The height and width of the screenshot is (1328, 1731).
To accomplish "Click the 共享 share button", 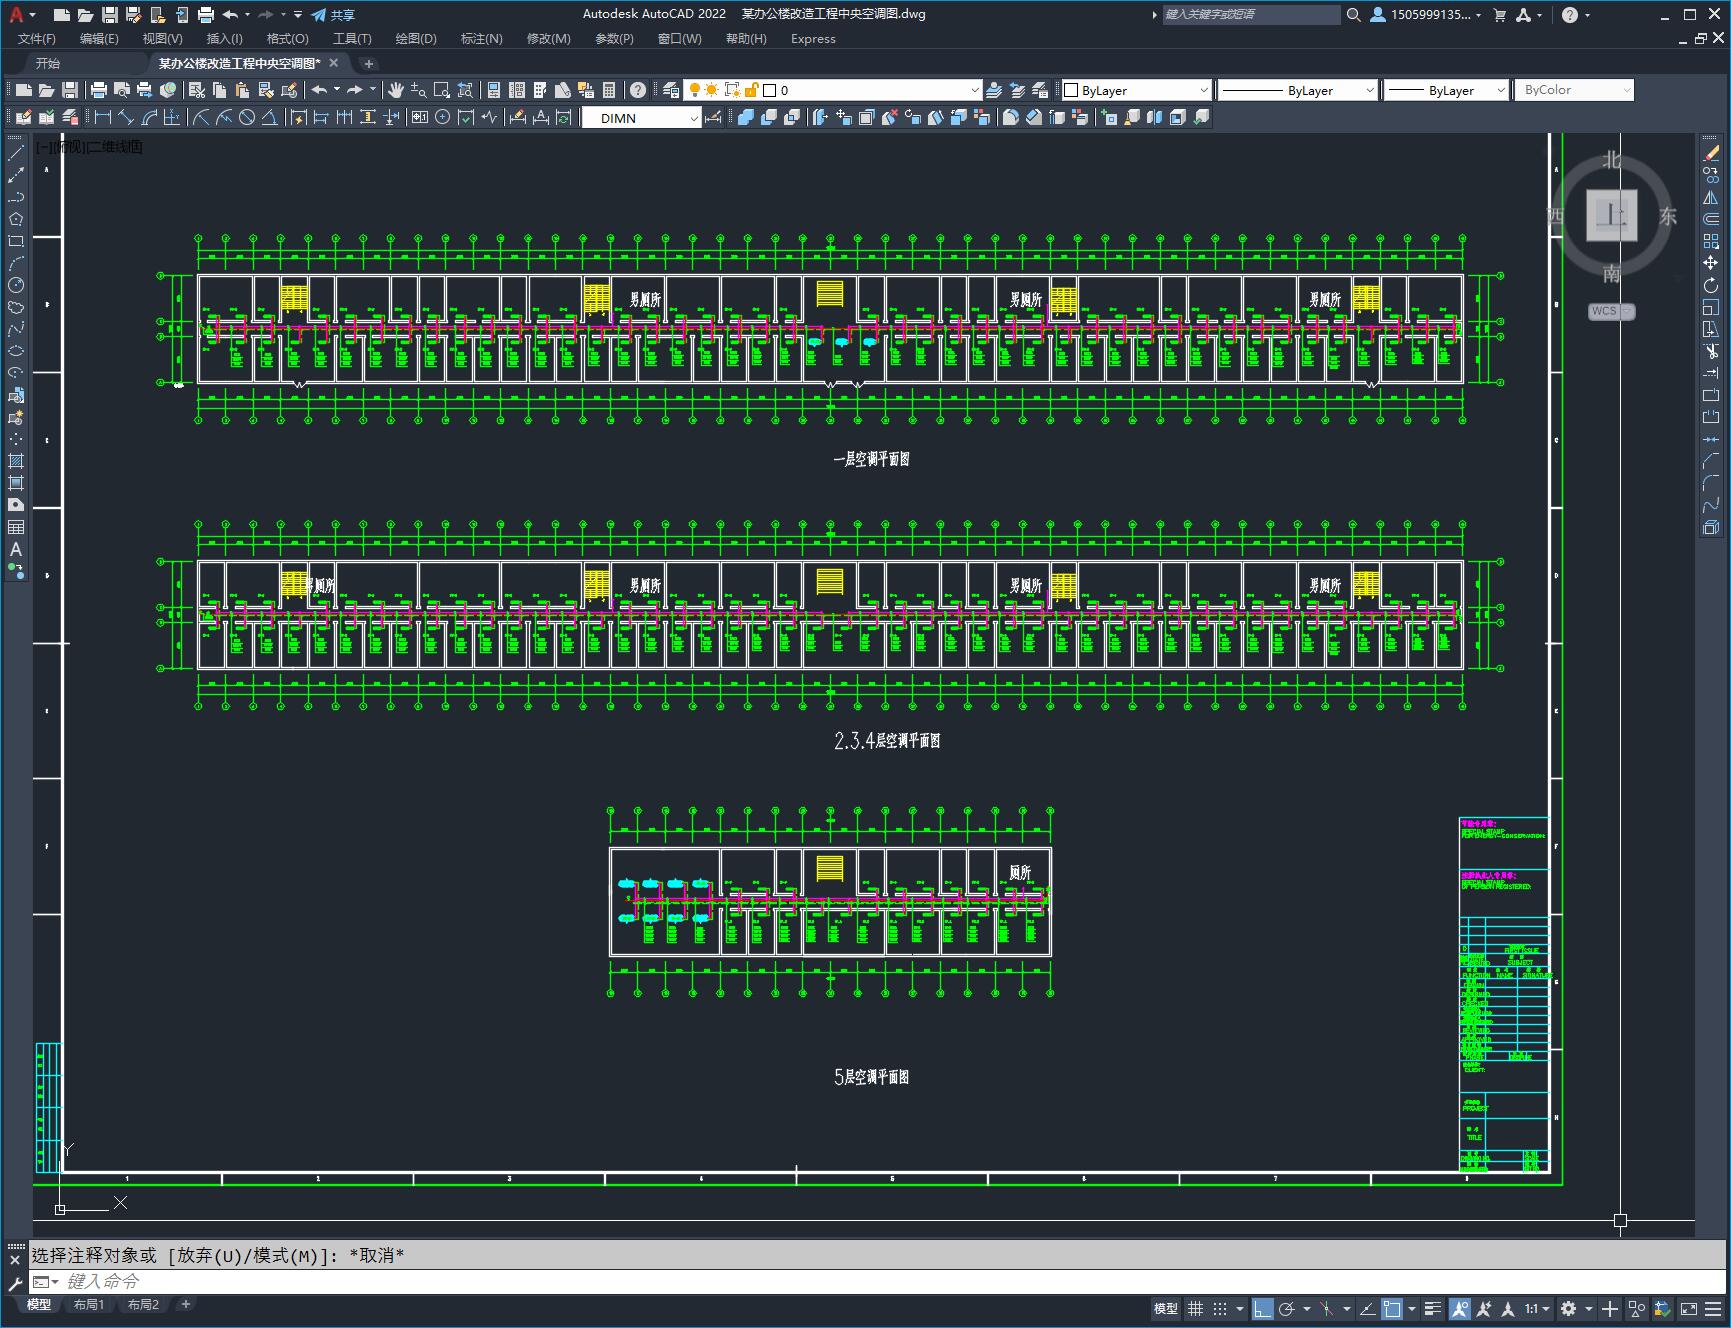I will tap(333, 15).
